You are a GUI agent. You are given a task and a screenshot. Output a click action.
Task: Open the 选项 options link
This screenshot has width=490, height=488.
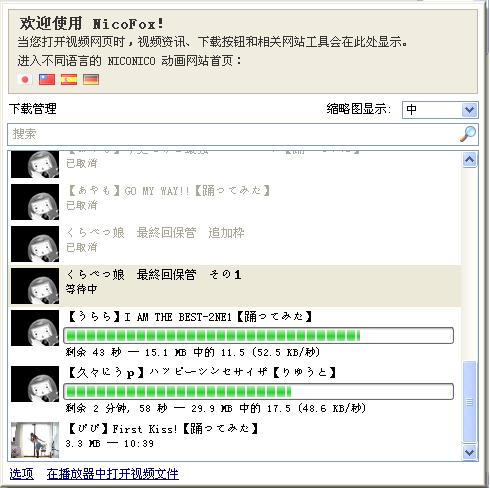tap(22, 474)
